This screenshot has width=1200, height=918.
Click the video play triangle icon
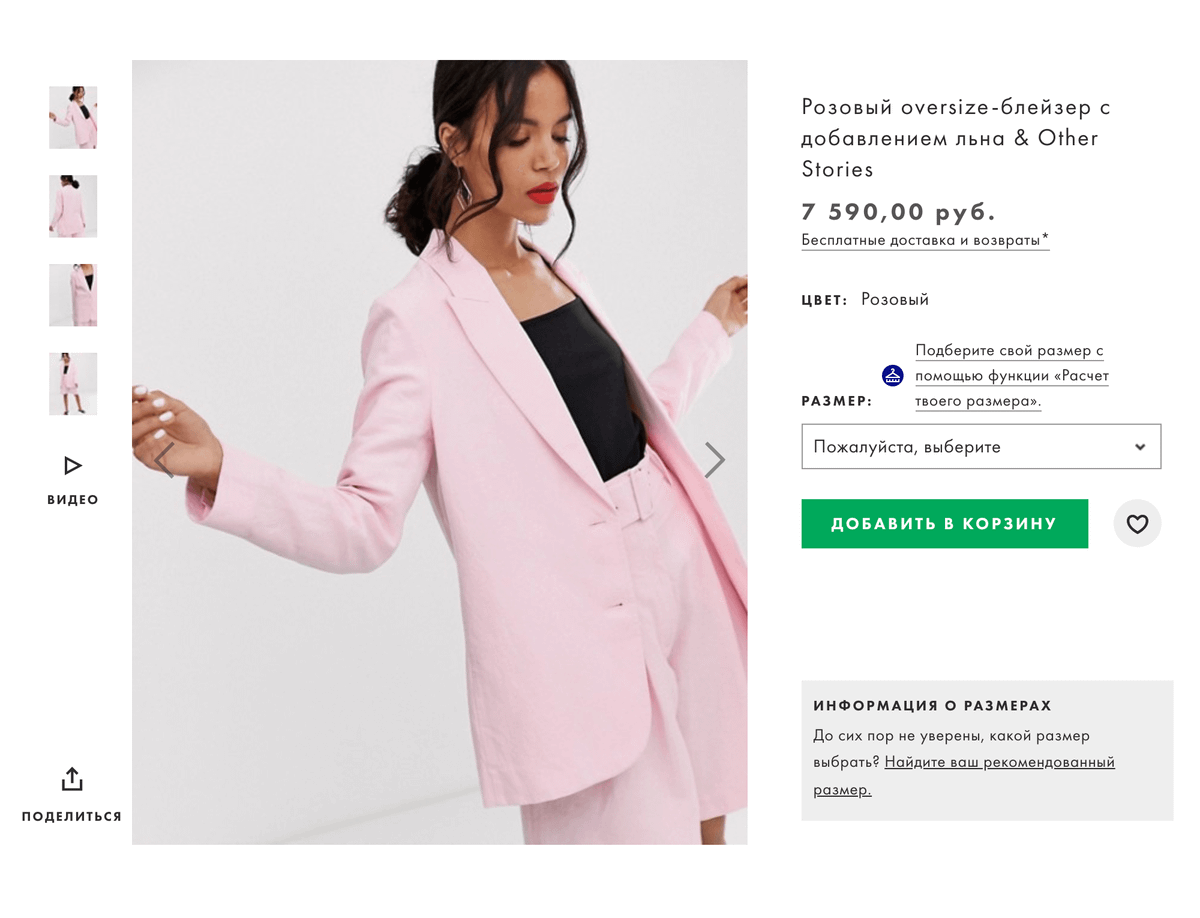tap(72, 465)
